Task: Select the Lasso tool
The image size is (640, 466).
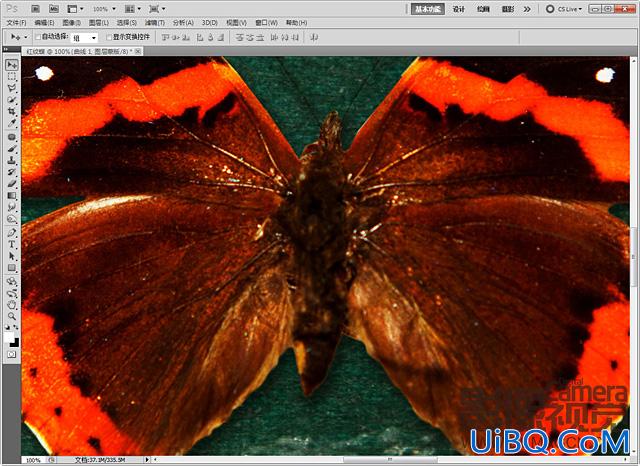Action: 12,88
